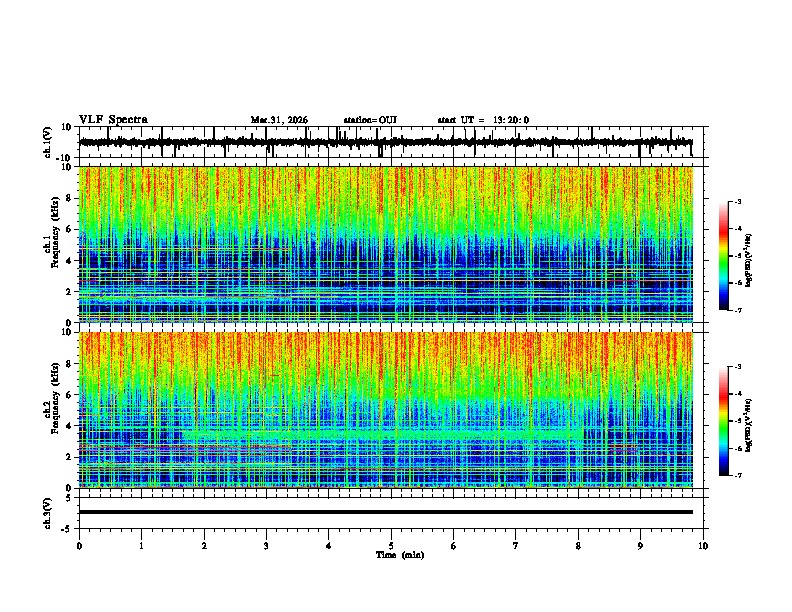Screen dimensions: 792x612
Task: Click the "5" tick on ch.3(V) axis
Action: pos(70,498)
